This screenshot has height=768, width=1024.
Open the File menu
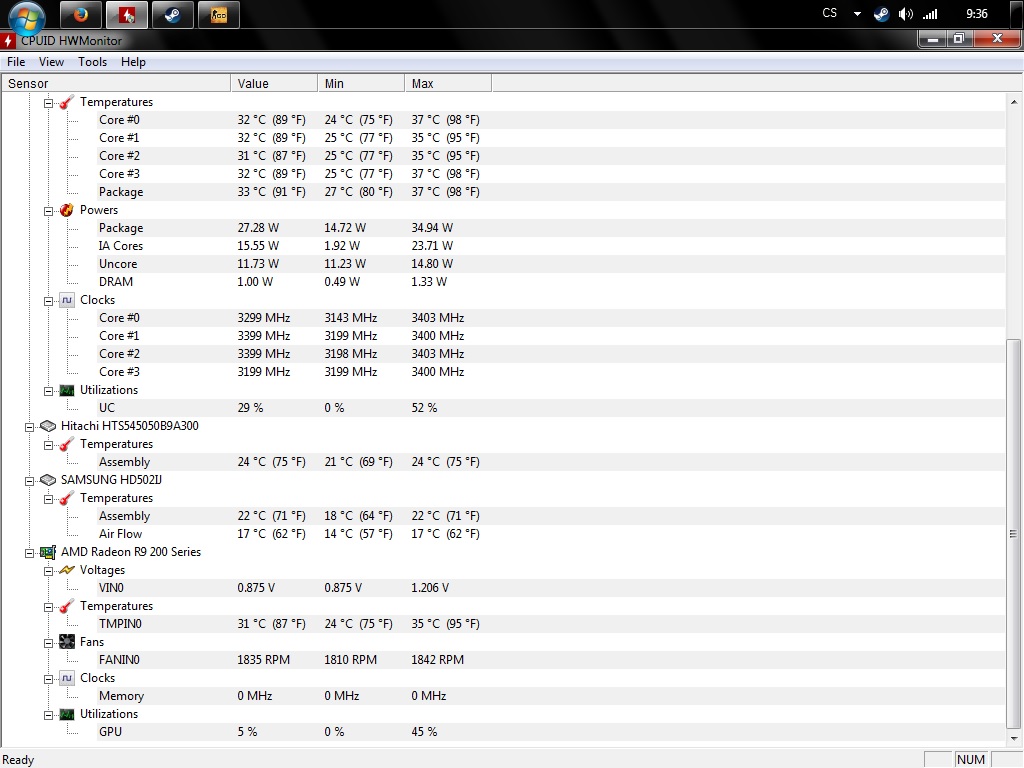coord(16,62)
